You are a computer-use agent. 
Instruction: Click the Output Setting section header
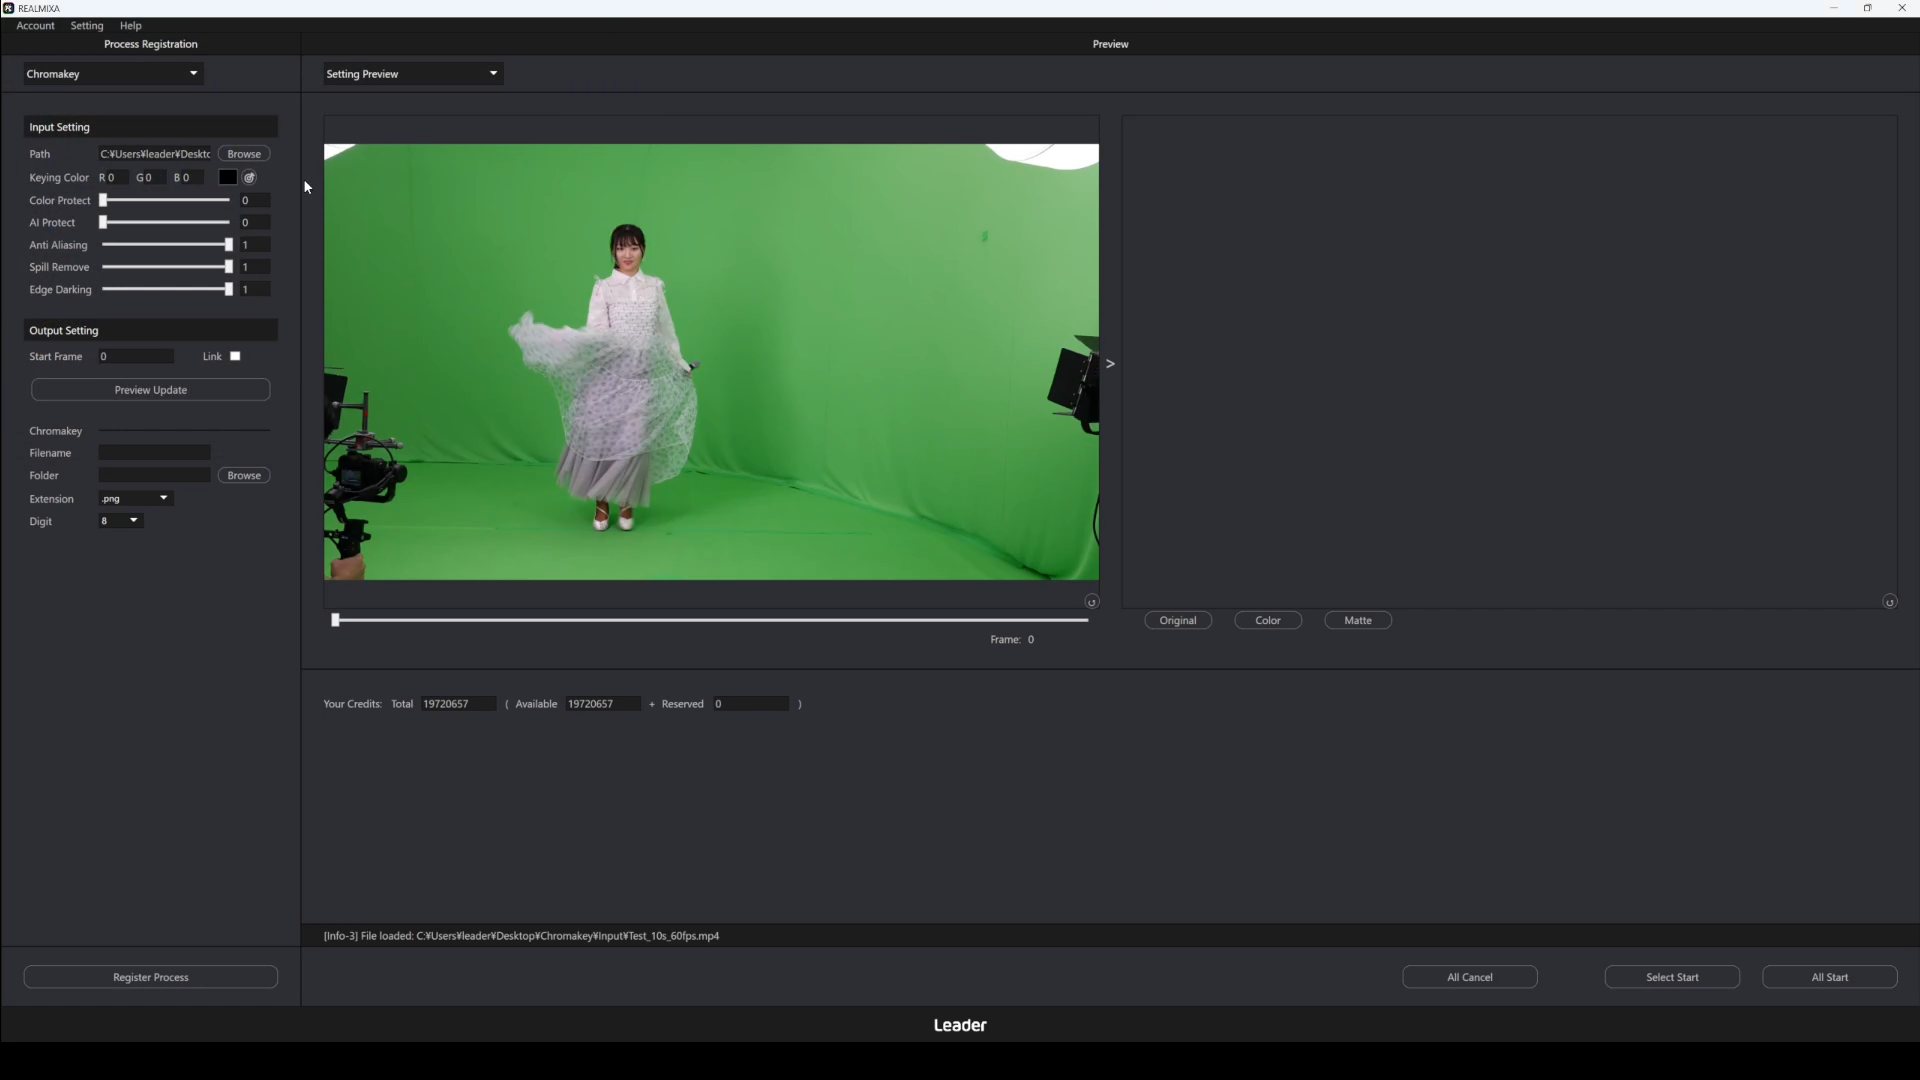coord(151,330)
